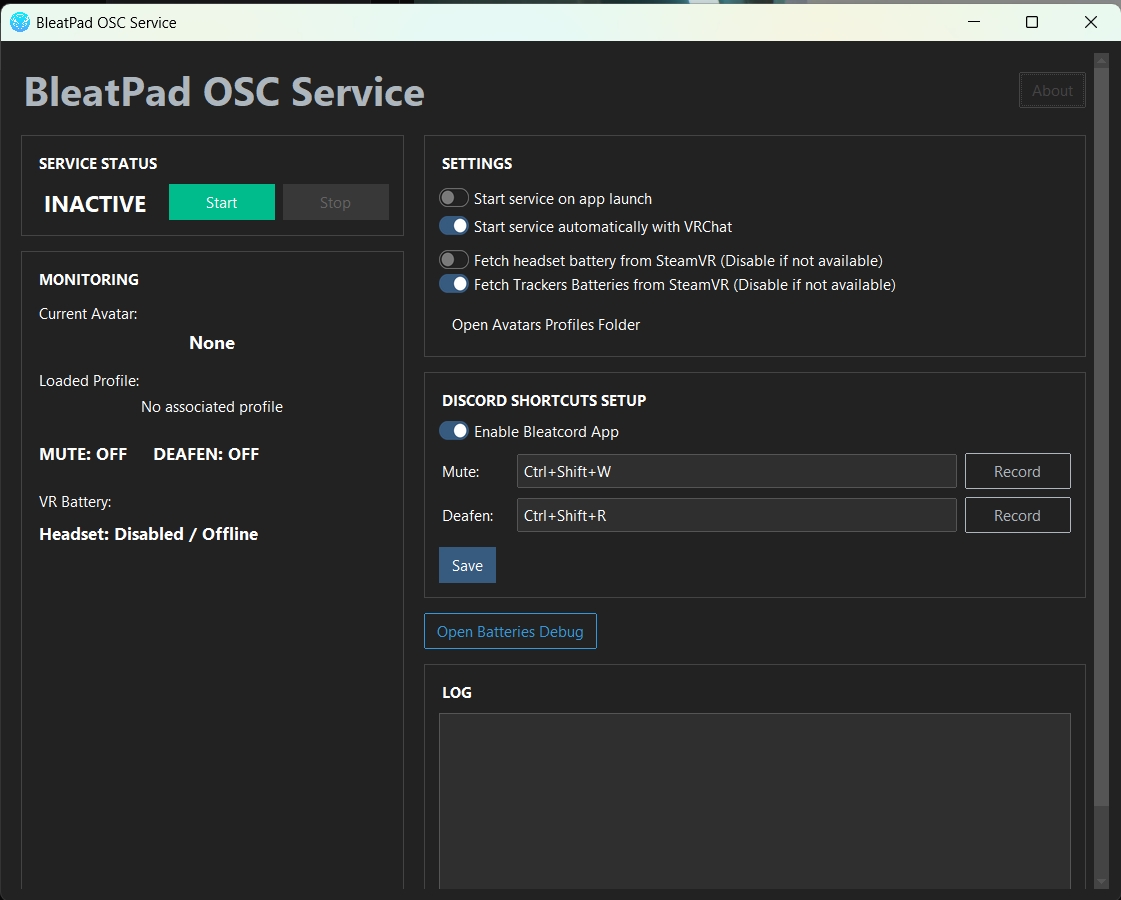Focus the Mute shortcut field

pos(736,471)
